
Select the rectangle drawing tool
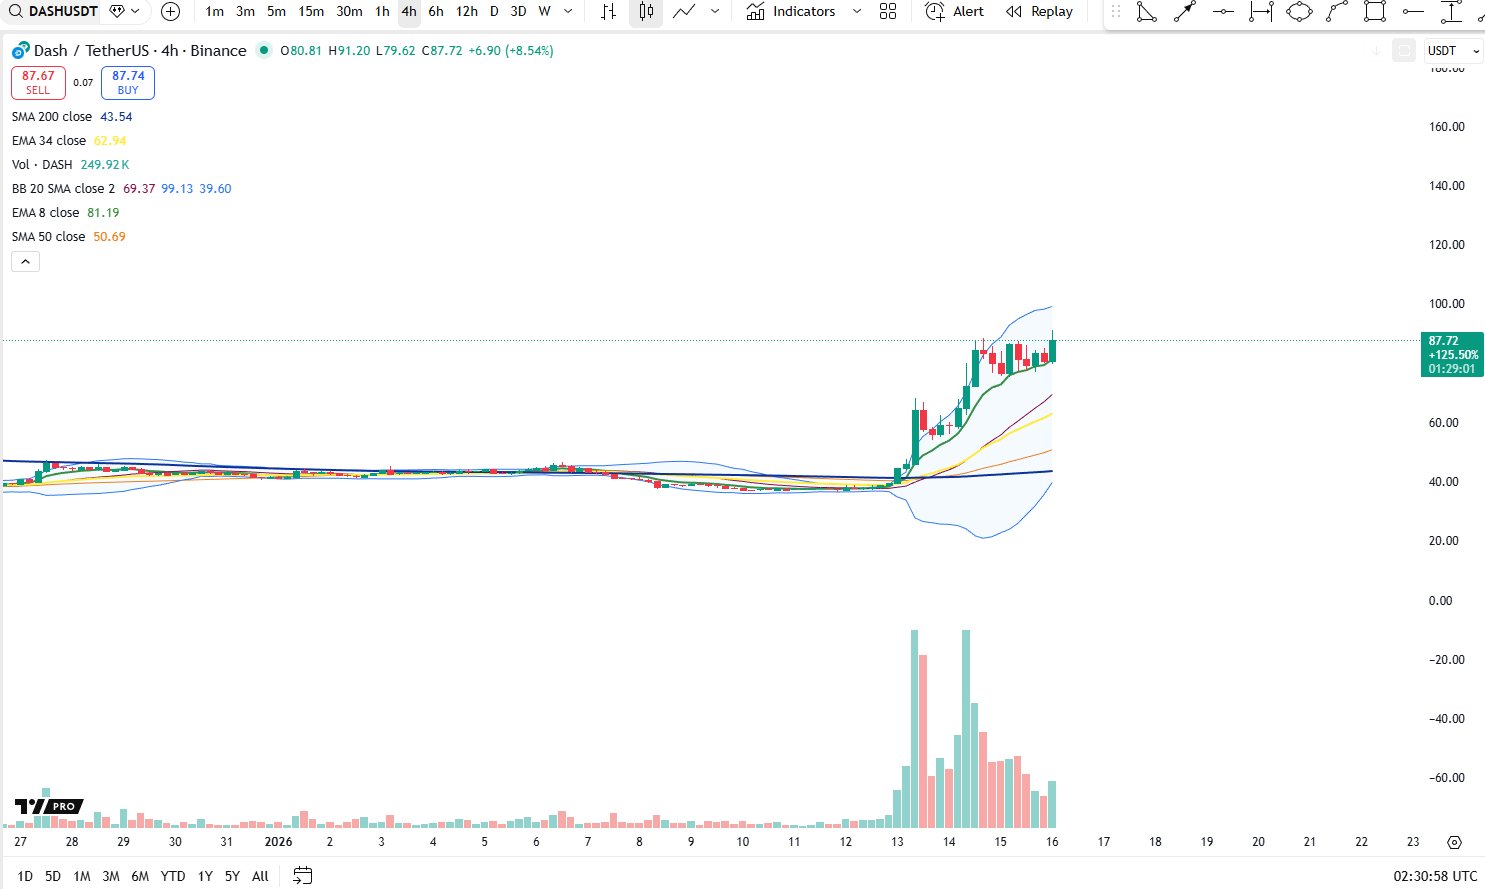(1375, 12)
